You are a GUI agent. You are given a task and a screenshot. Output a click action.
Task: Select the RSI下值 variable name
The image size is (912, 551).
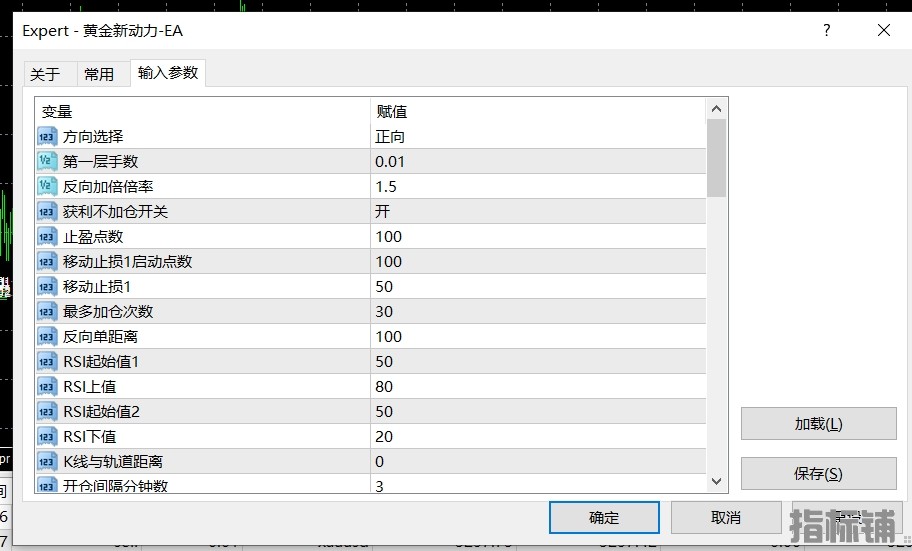[90, 437]
